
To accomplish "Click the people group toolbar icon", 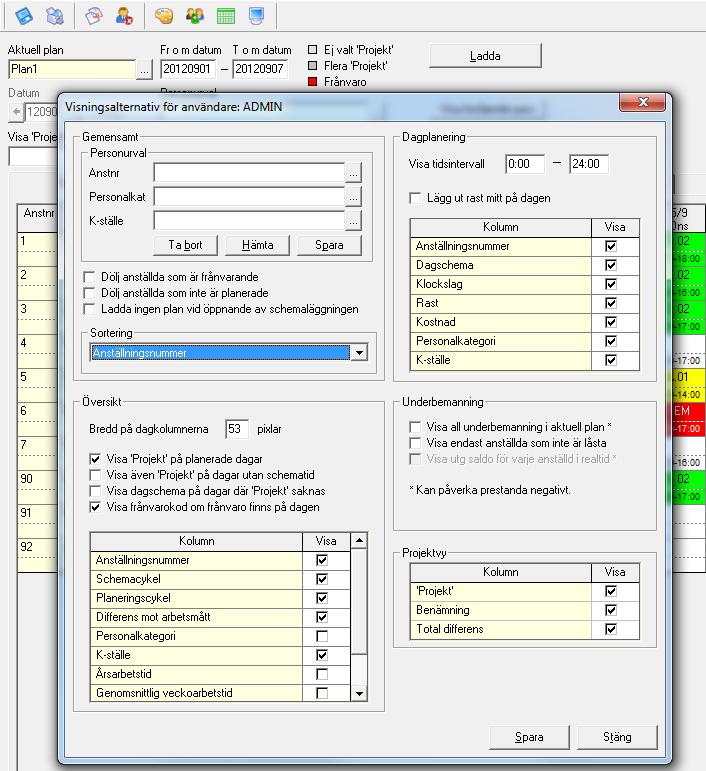I will (x=195, y=16).
